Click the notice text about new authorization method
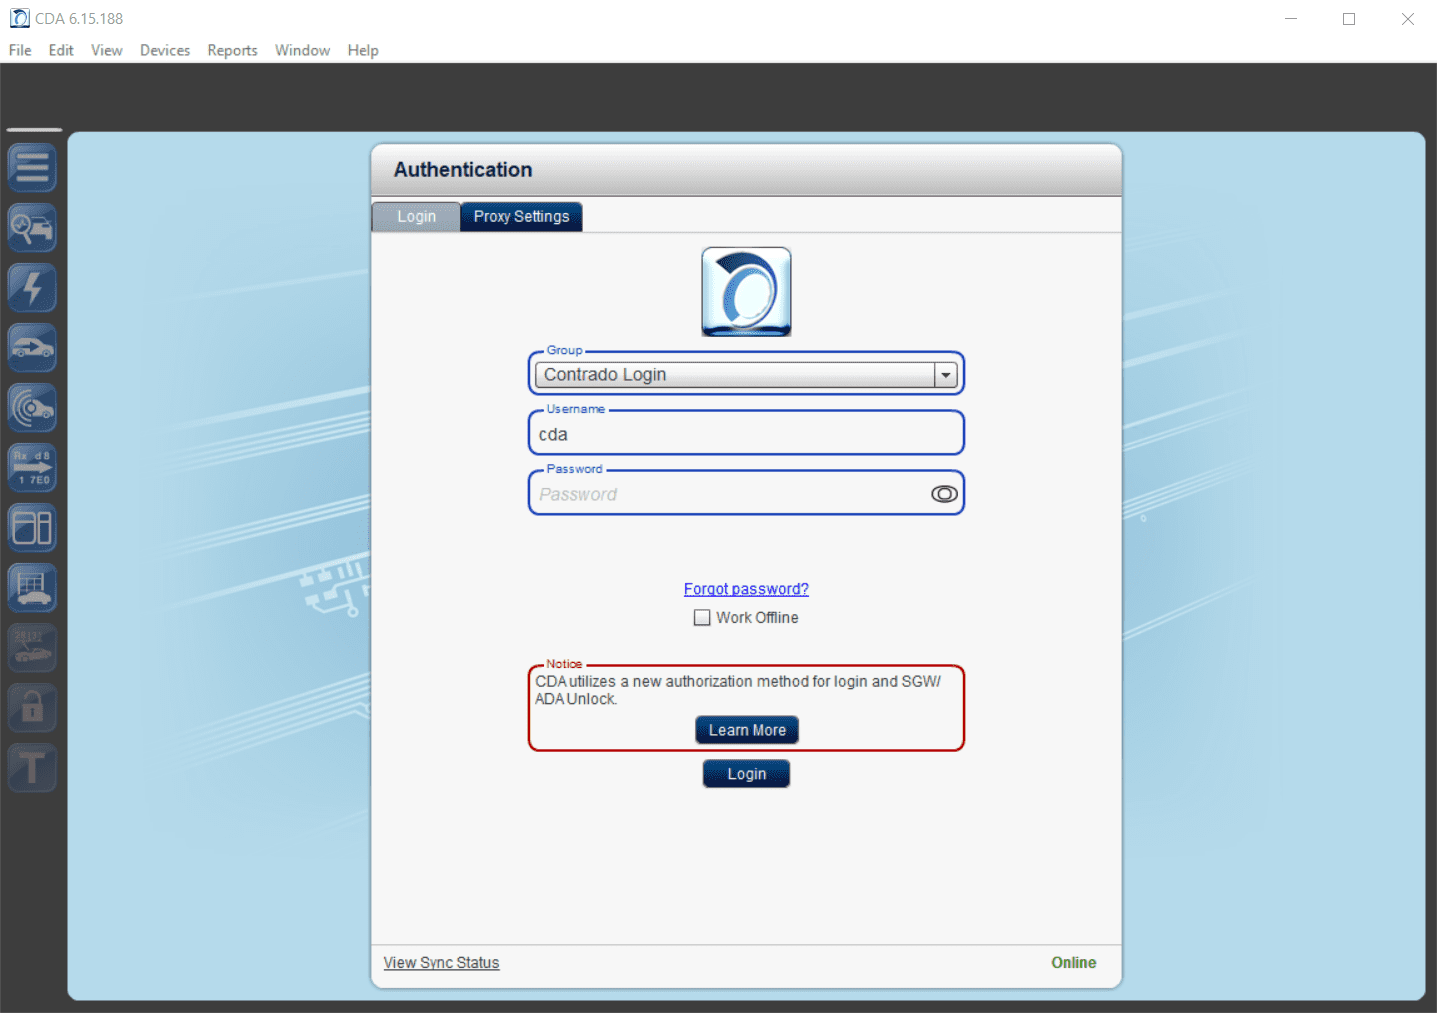 pos(738,690)
